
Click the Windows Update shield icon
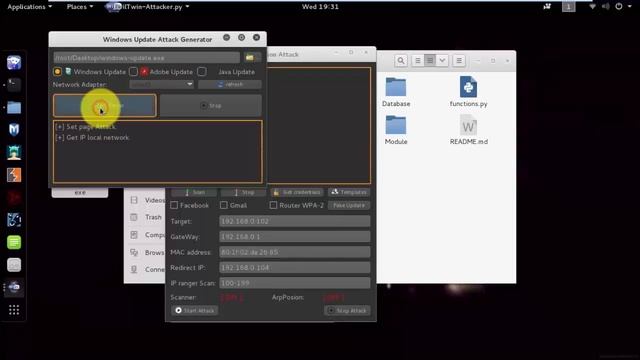68,72
